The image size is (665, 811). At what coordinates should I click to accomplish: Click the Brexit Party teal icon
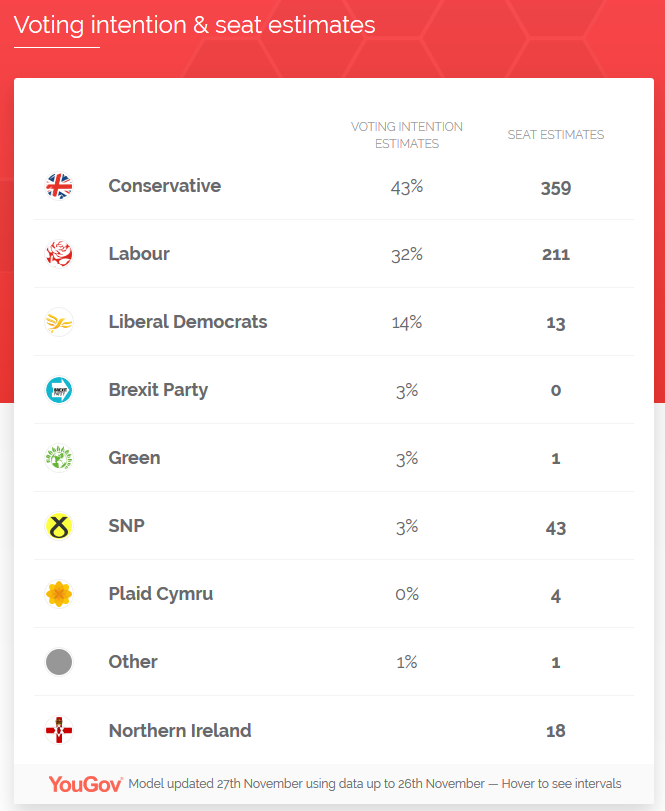coord(59,390)
